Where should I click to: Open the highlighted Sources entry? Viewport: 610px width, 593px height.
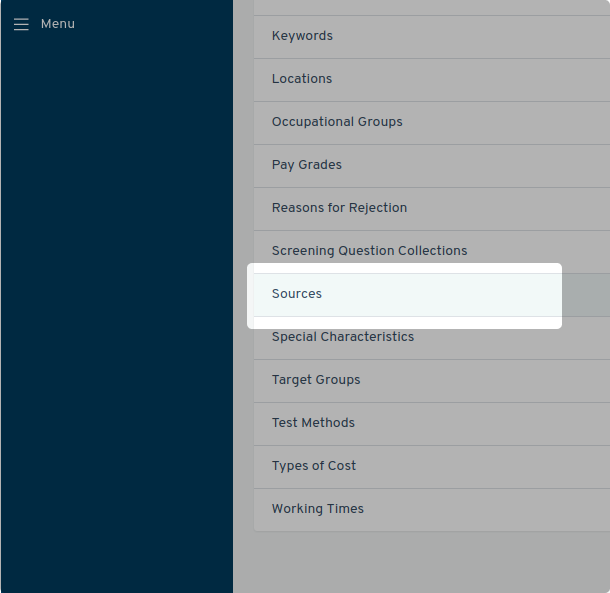[x=297, y=294]
